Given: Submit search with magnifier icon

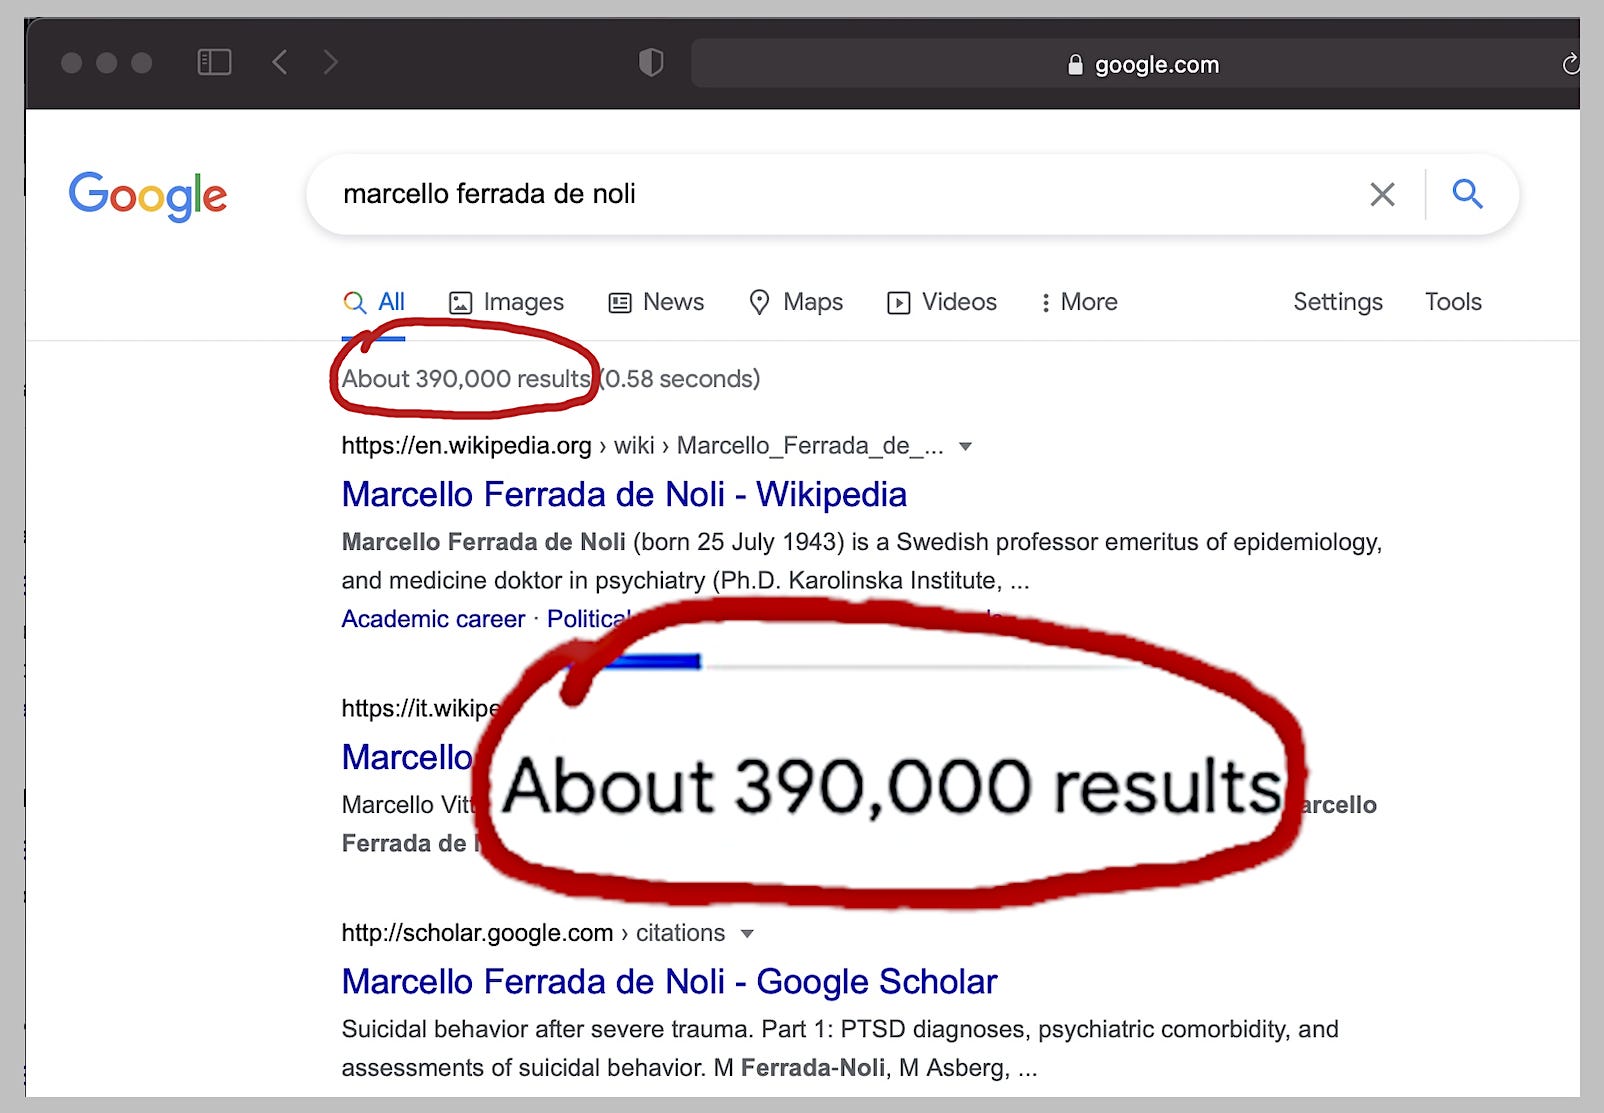Looking at the screenshot, I should [x=1467, y=193].
